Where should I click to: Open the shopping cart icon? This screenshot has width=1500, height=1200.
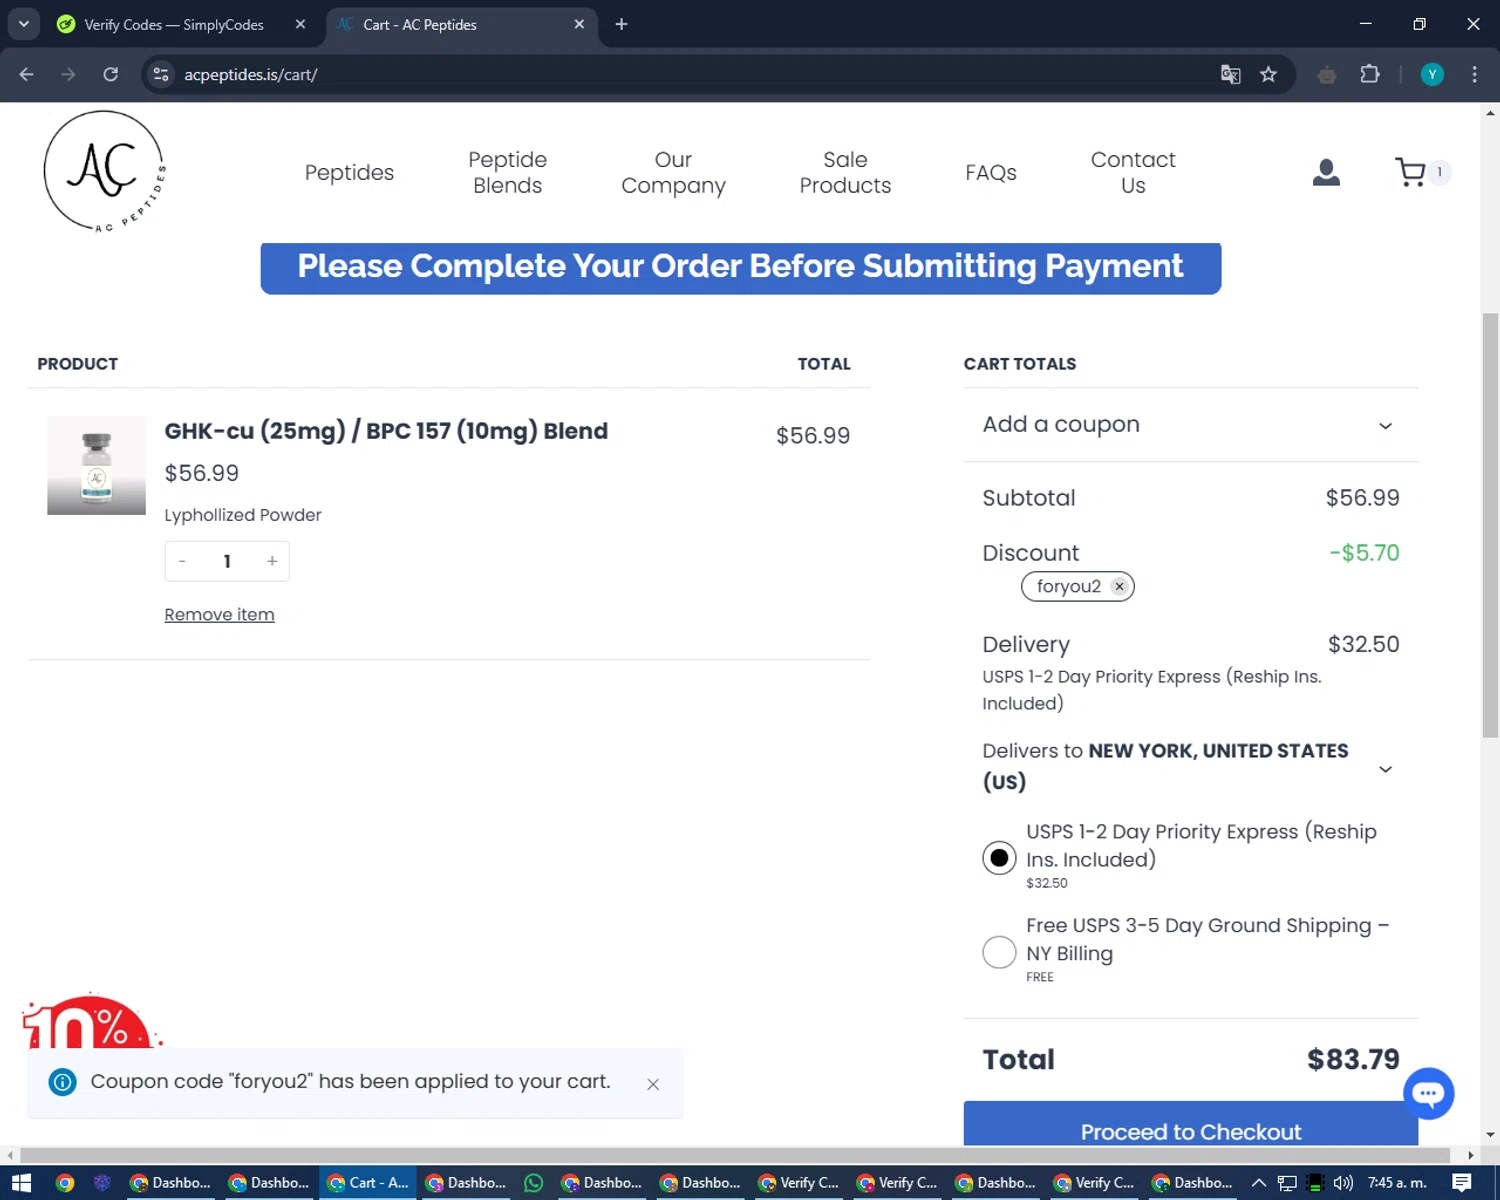pos(1410,172)
